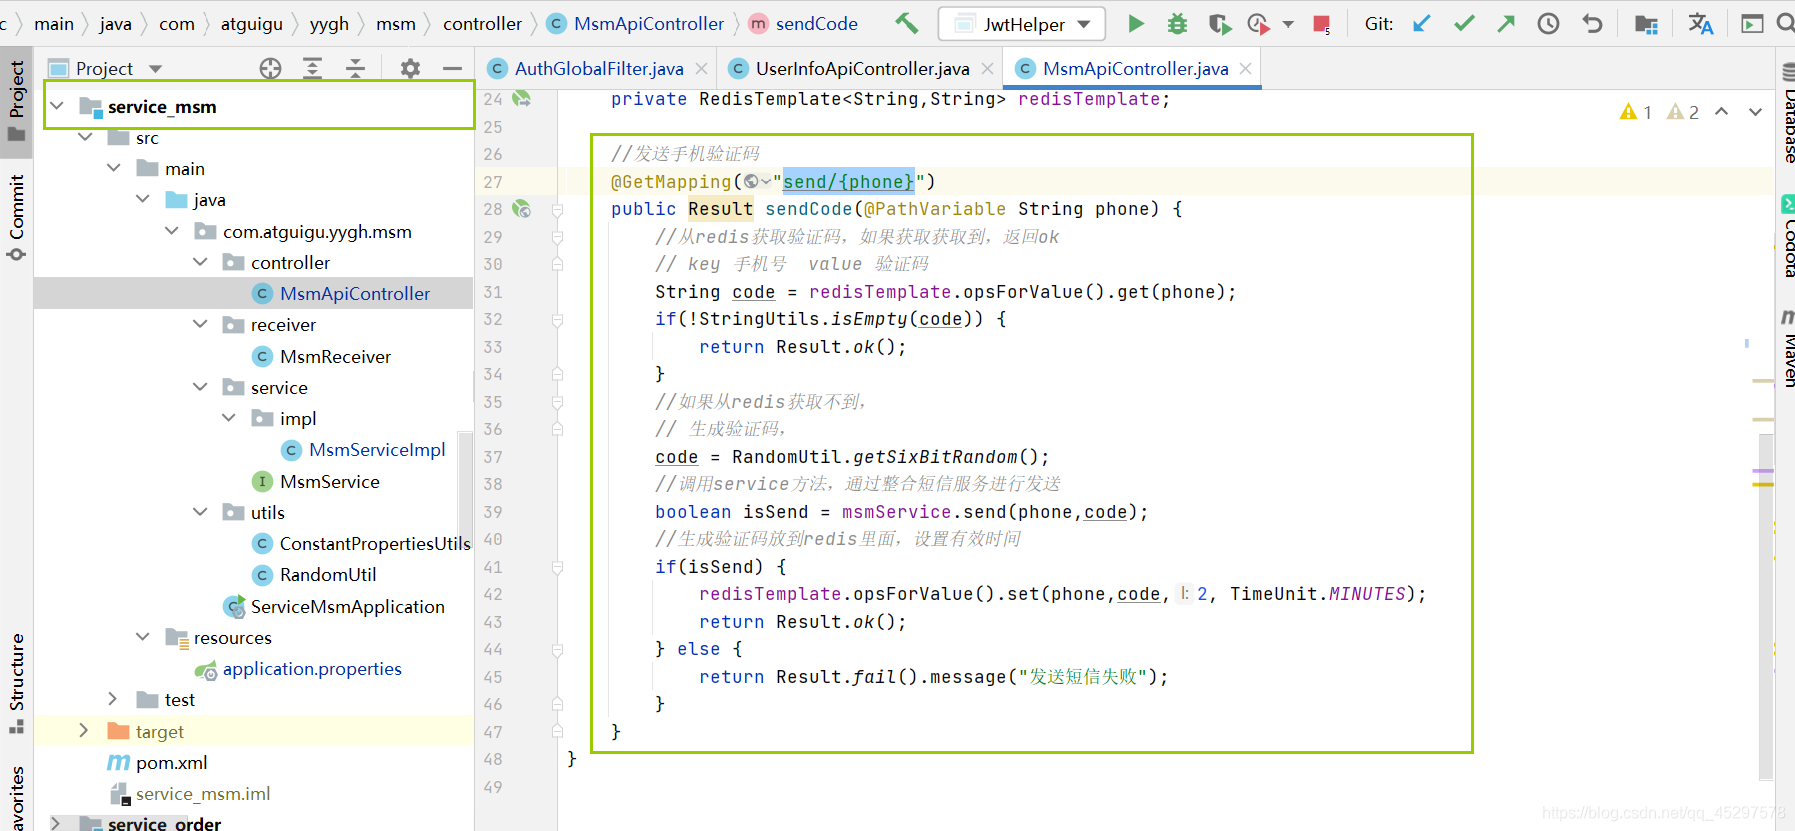The image size is (1795, 831).
Task: Click the weak warning count 2 indicator
Action: (1683, 112)
